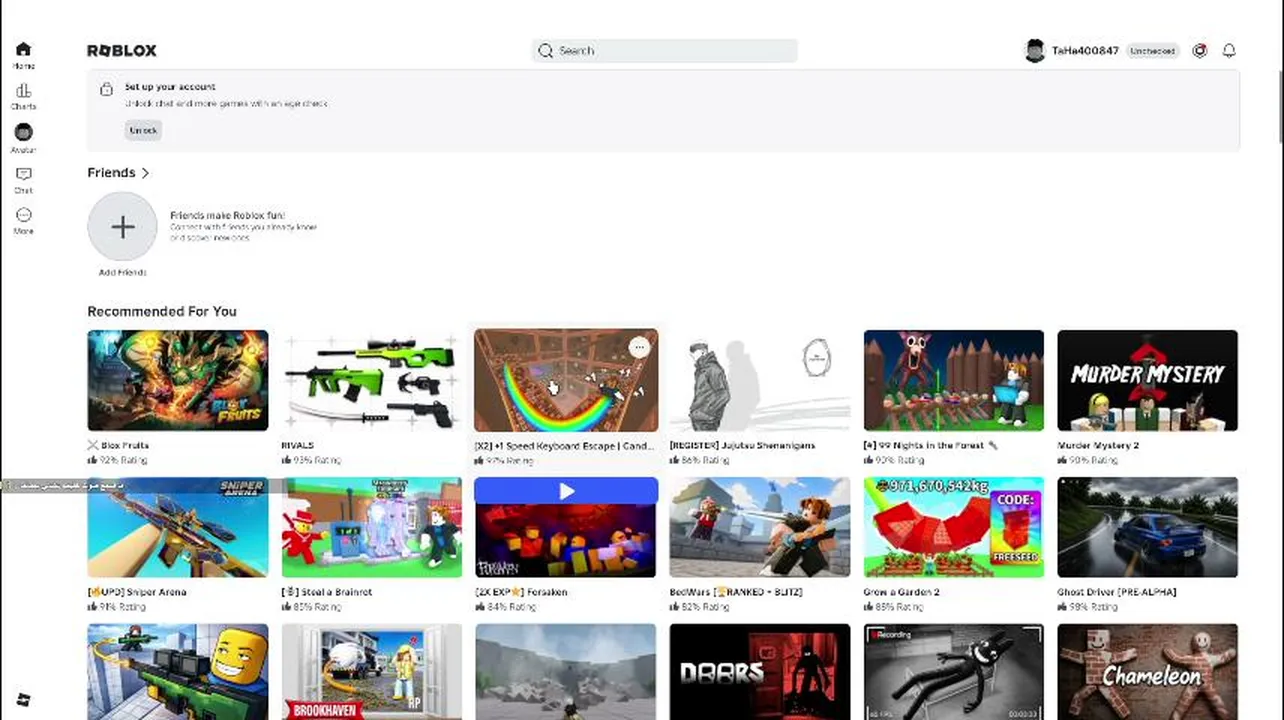Screen dimensions: 1284x720
Task: Click the Ghost Driver title text
Action: click(1117, 592)
